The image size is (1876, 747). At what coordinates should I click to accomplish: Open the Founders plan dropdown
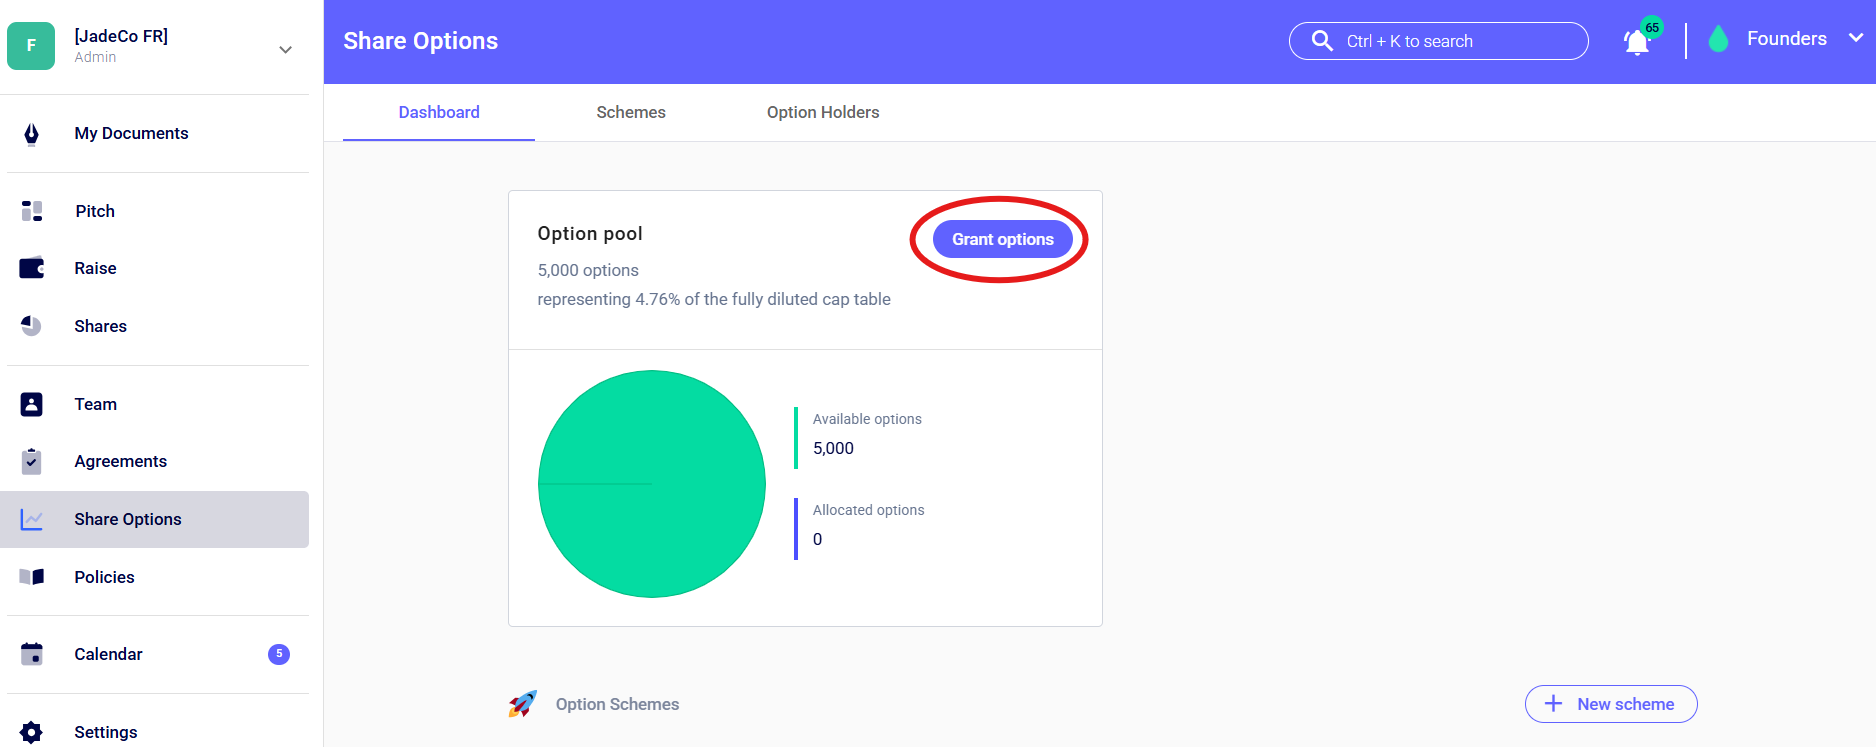point(1785,39)
